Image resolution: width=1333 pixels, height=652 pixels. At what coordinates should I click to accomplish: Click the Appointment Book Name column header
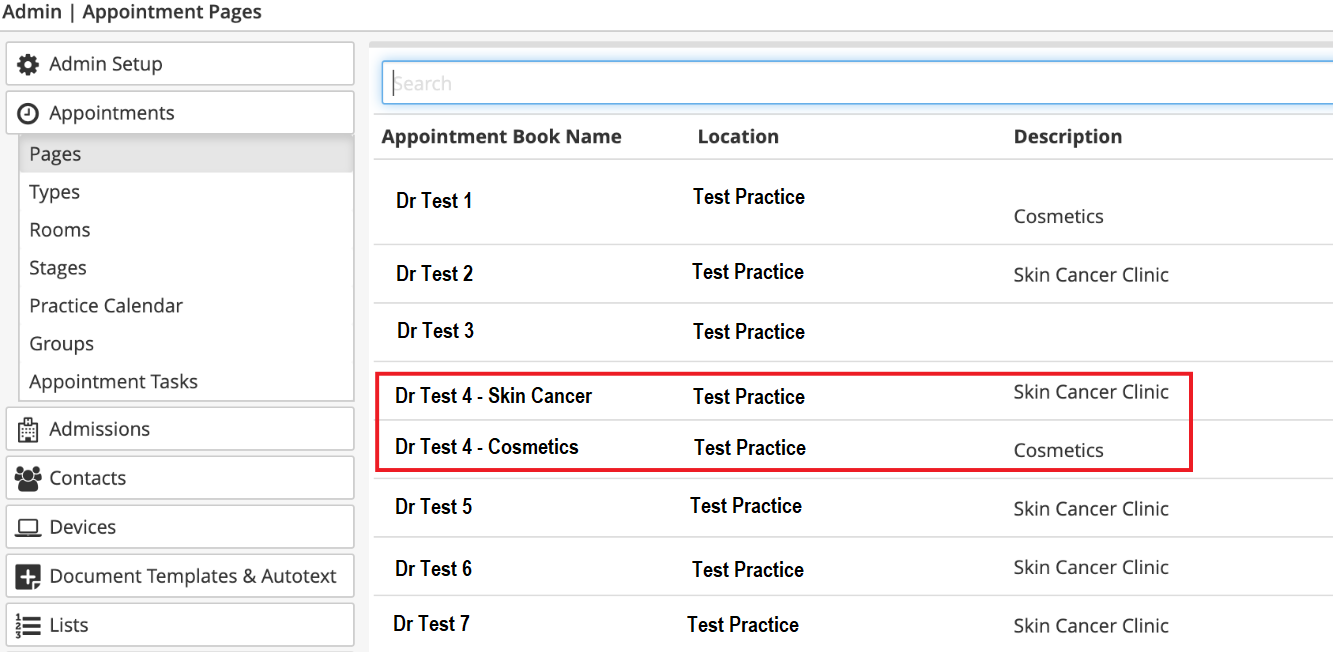click(x=501, y=137)
